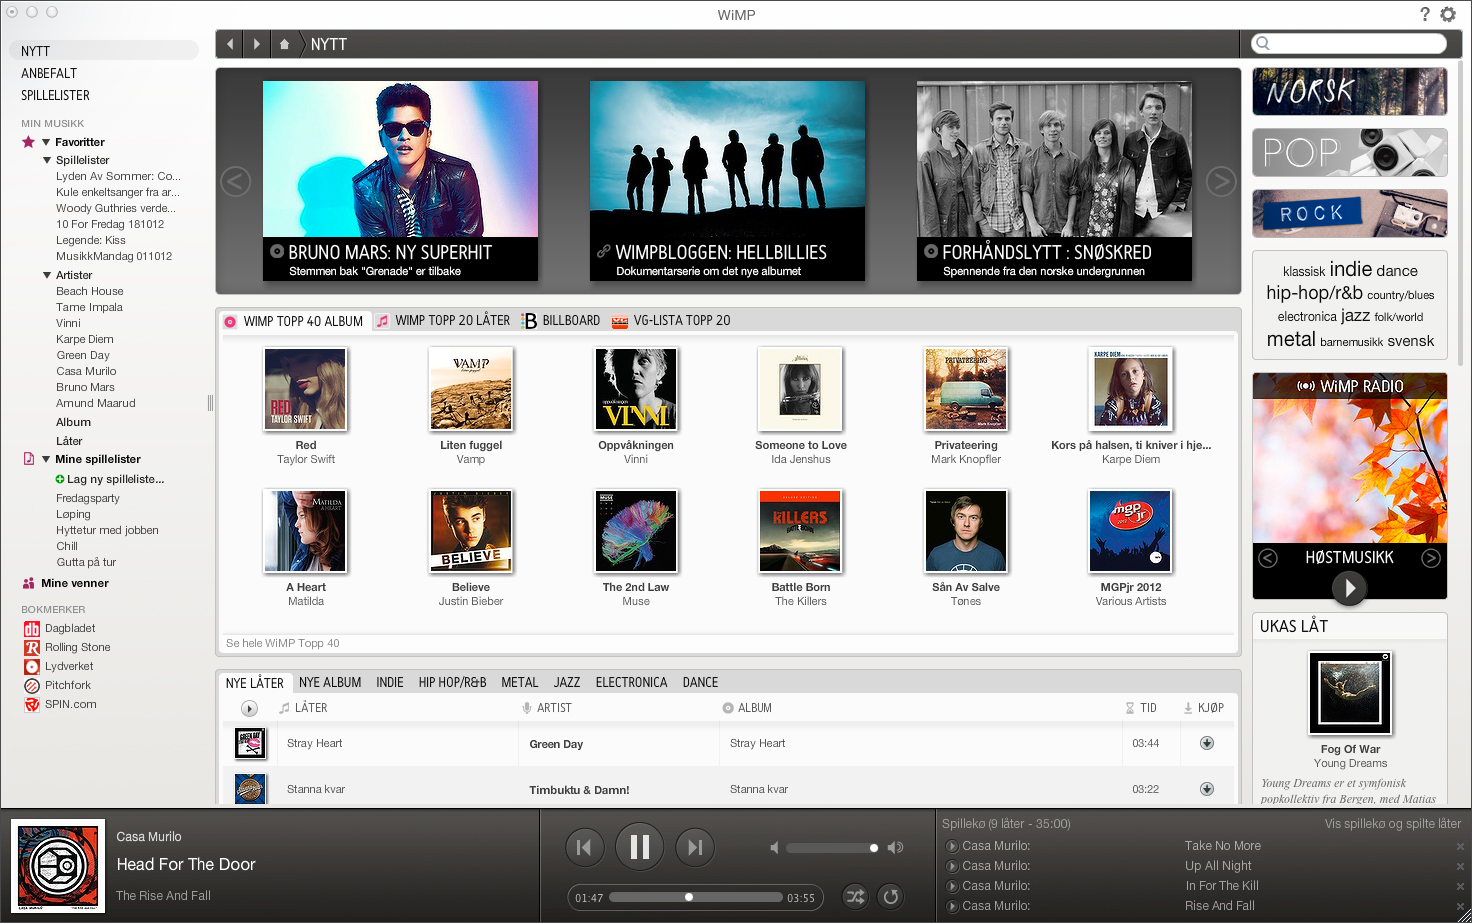This screenshot has height=923, width=1472.
Task: Open settings with the gear icon
Action: (x=1448, y=14)
